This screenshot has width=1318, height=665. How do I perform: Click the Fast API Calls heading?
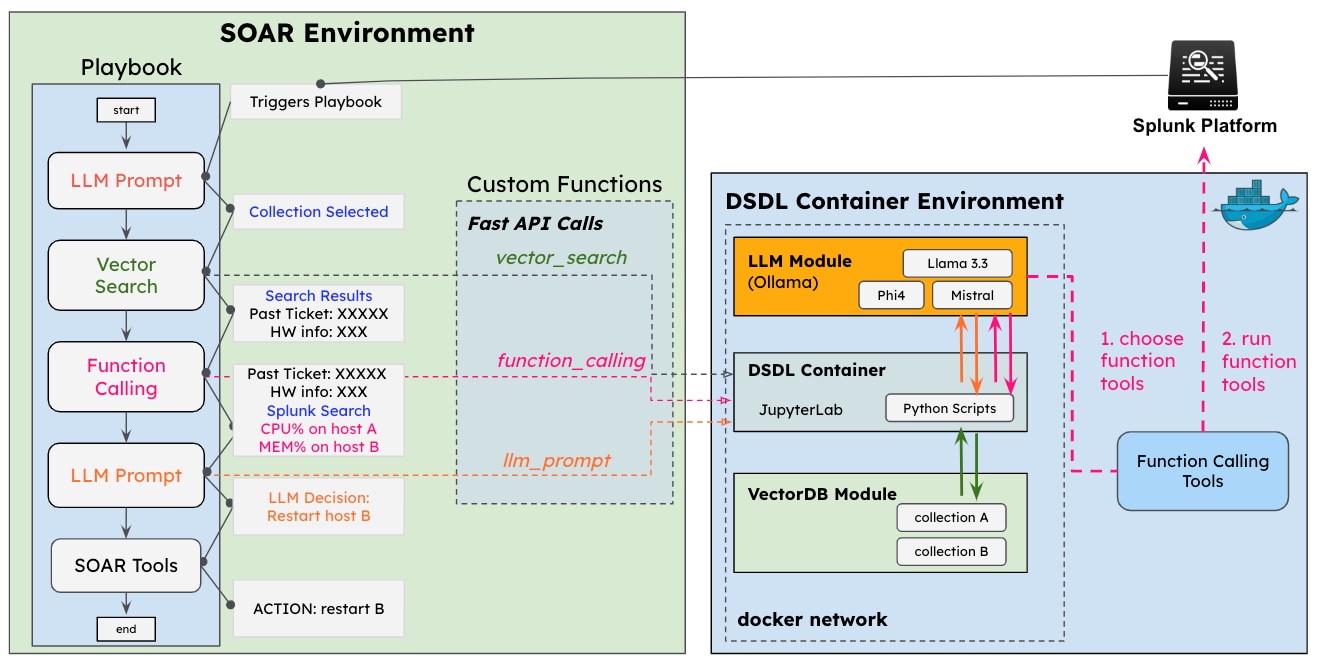535,222
